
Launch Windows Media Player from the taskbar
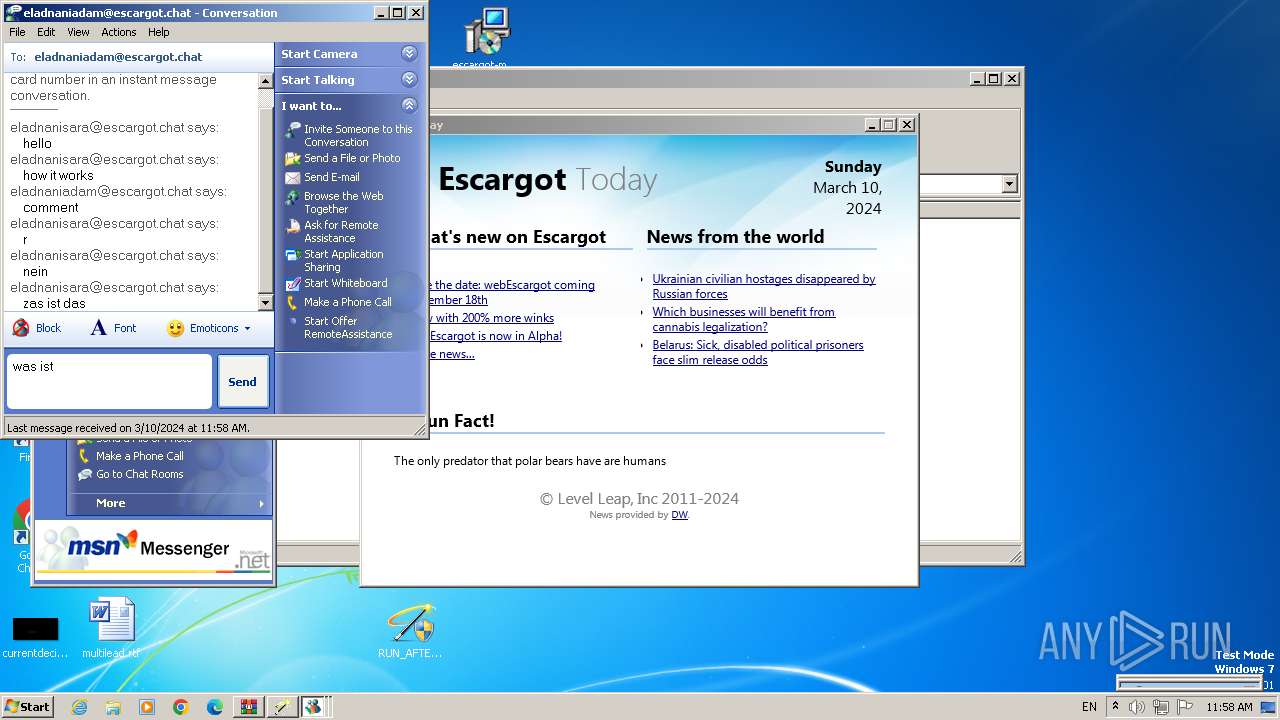pyautogui.click(x=147, y=707)
